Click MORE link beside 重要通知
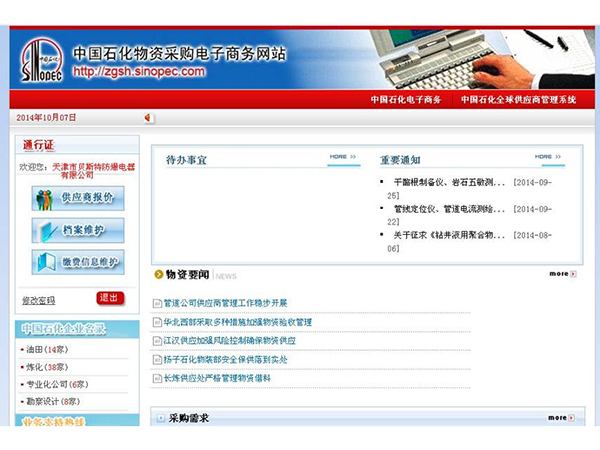 548,157
